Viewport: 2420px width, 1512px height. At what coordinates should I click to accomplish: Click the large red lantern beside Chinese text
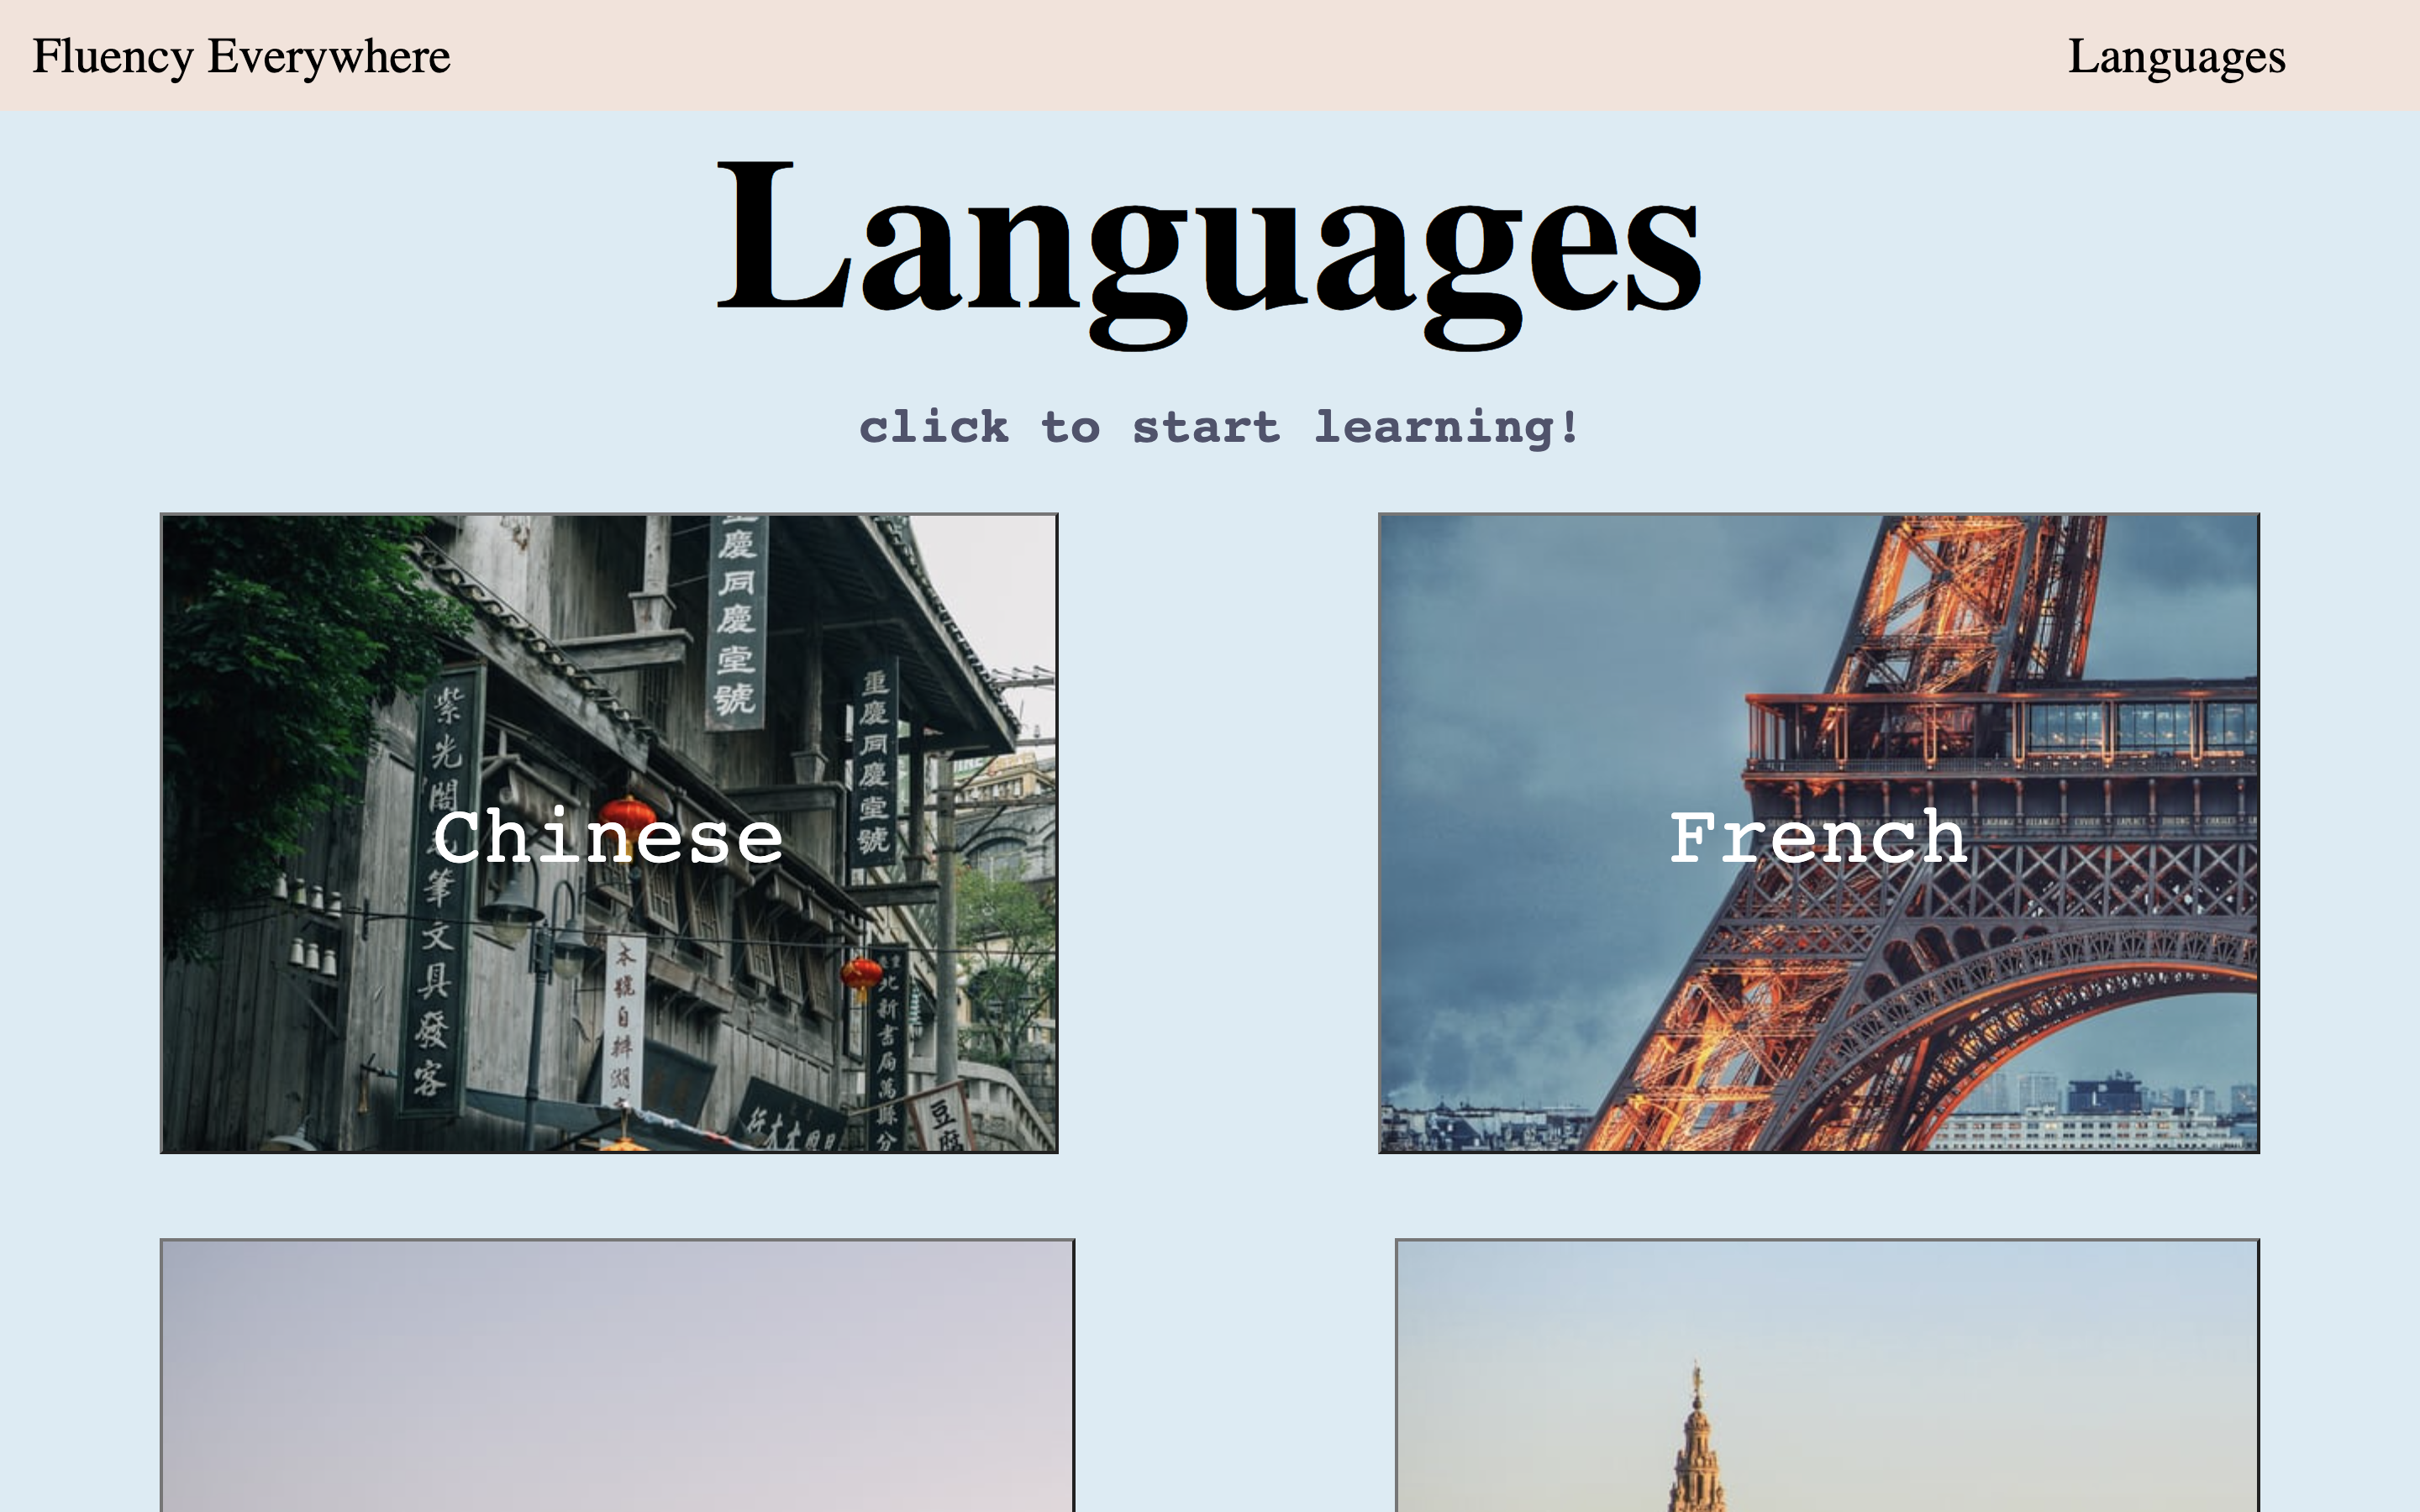coord(628,812)
